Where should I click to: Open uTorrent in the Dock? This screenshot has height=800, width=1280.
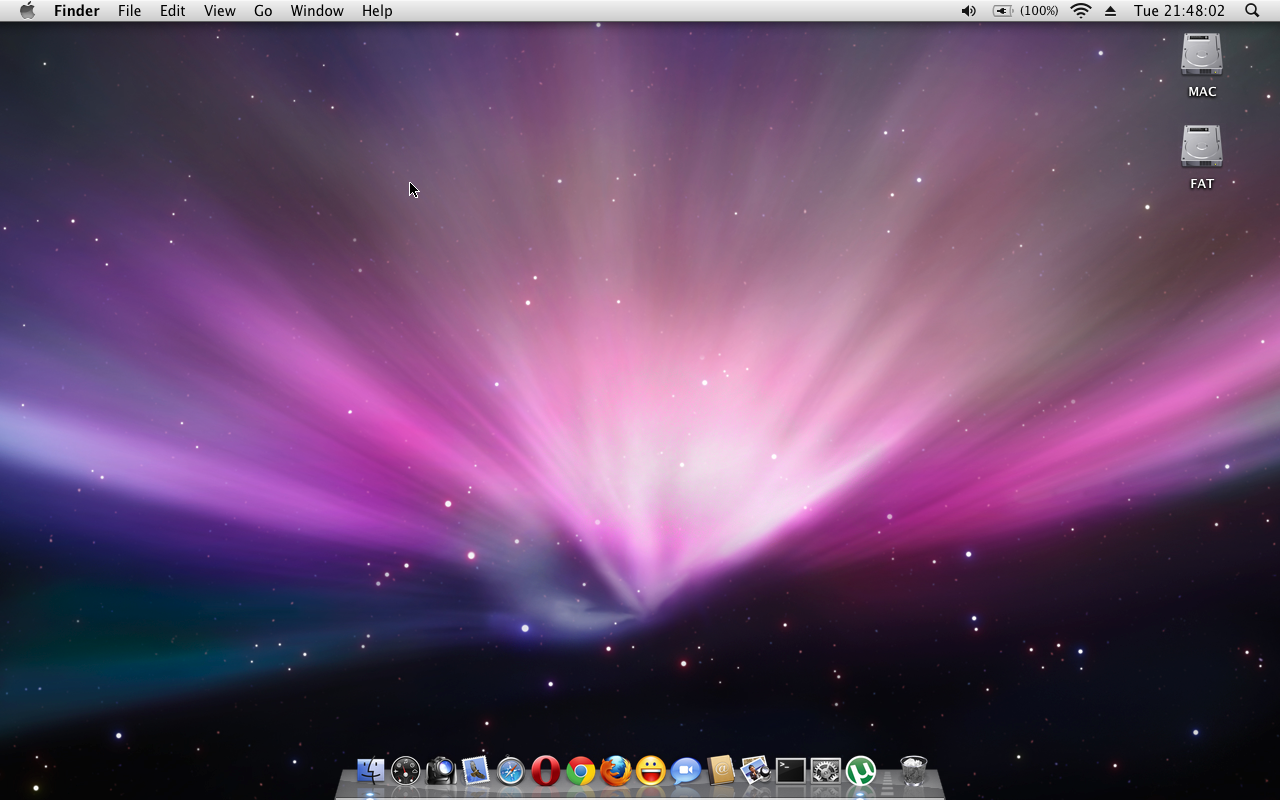[861, 771]
